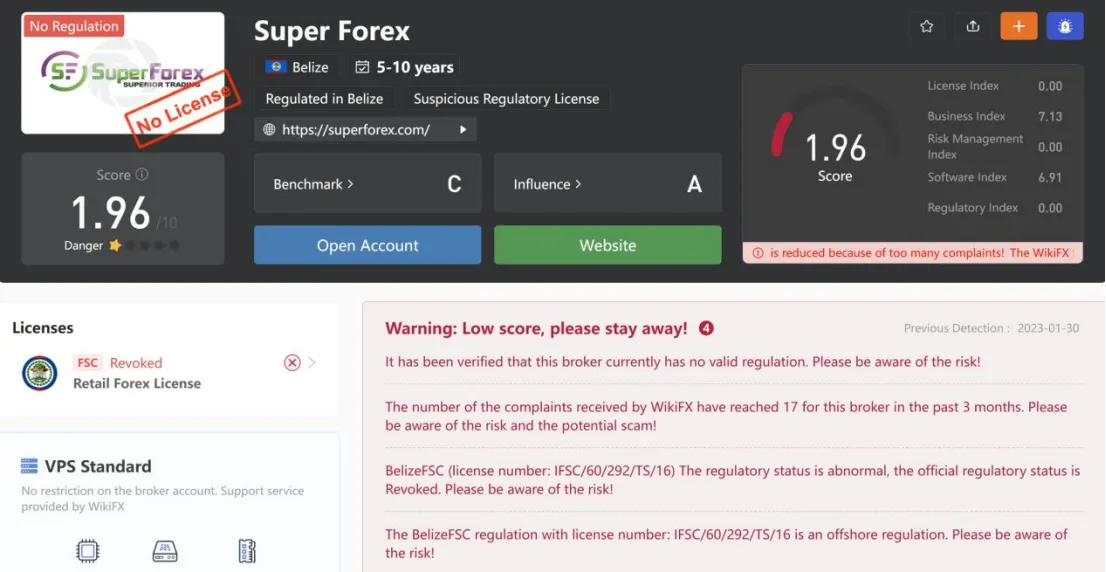The image size is (1106, 572).
Task: Click the SuperForex logo thumbnail
Action: (x=123, y=73)
